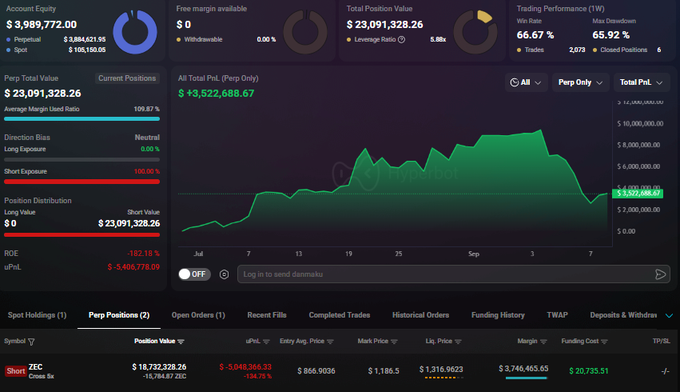This screenshot has height=392, width=680.
Task: Click the Direction Bias Neutral label
Action: click(147, 137)
